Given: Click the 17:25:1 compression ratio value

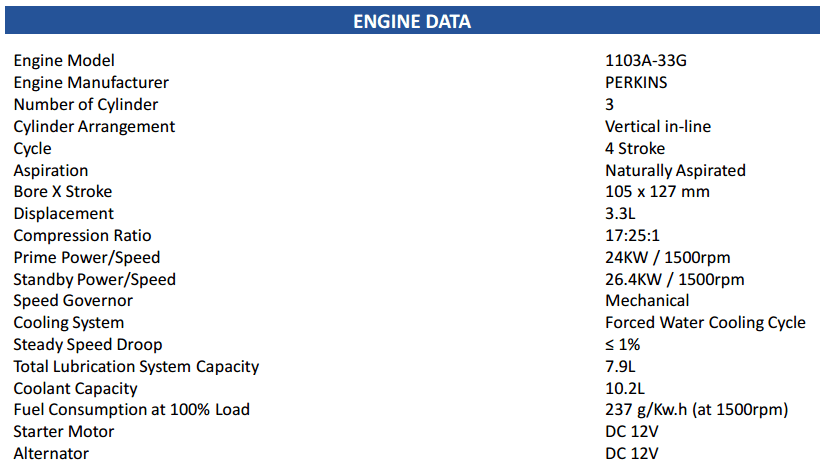Looking at the screenshot, I should (633, 236).
